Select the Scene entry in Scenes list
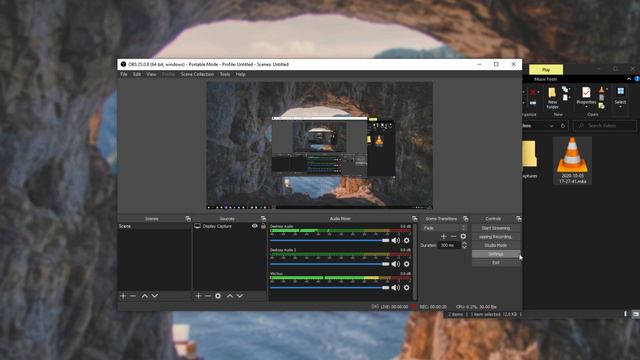640x360 pixels. pos(154,226)
